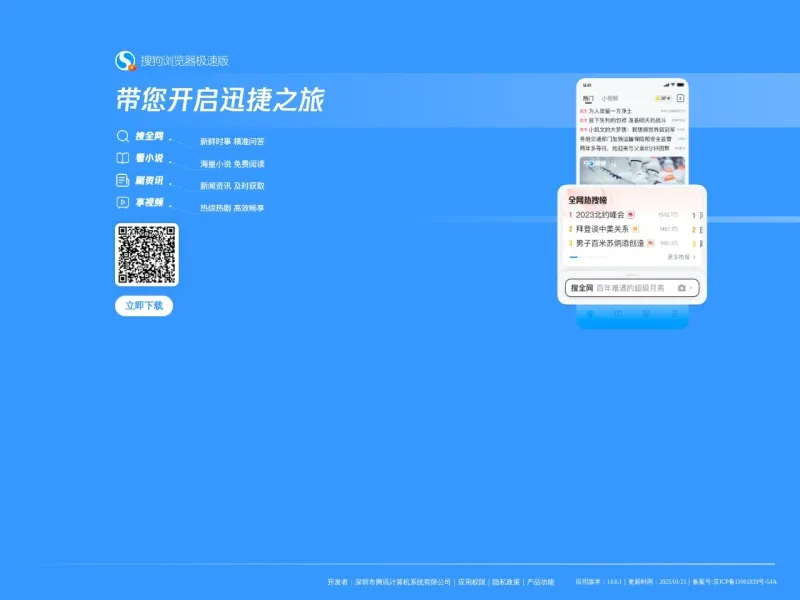800x600 pixels.
Task: Click the 新鲜时事 精准问答 description
Action: [232, 141]
